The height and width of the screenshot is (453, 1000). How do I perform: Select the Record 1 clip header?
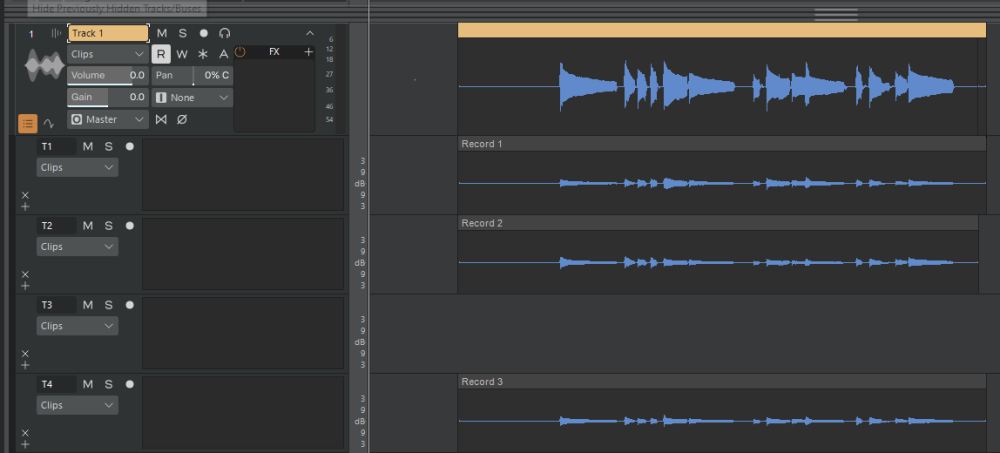tap(722, 144)
